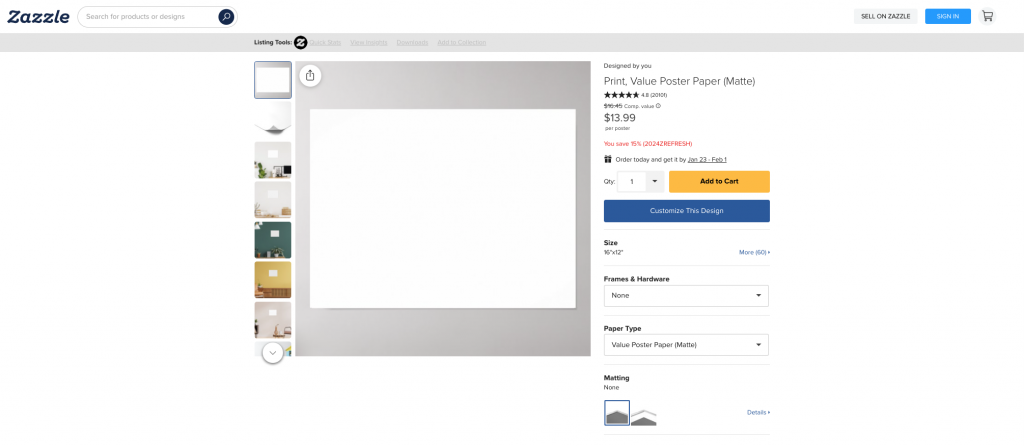Click the Add to Cart button
The width and height of the screenshot is (1024, 446).
(x=719, y=181)
